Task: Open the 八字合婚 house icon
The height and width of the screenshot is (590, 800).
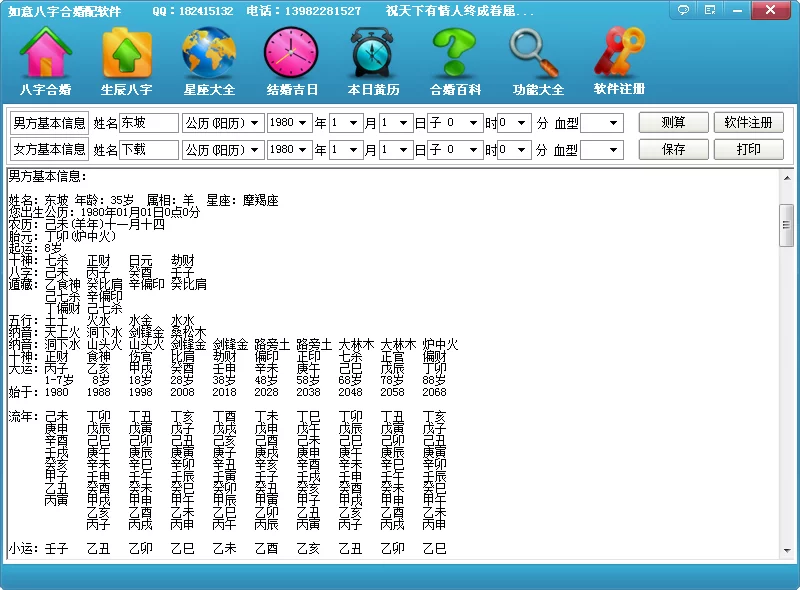Action: click(x=45, y=55)
